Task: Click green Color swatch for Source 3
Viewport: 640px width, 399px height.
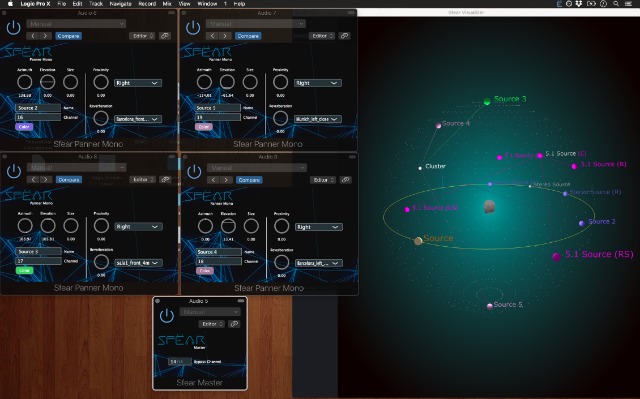Action: 24,270
